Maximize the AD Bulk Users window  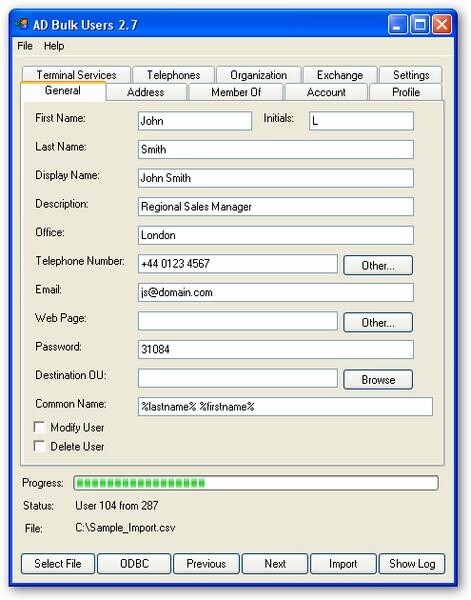click(x=420, y=25)
